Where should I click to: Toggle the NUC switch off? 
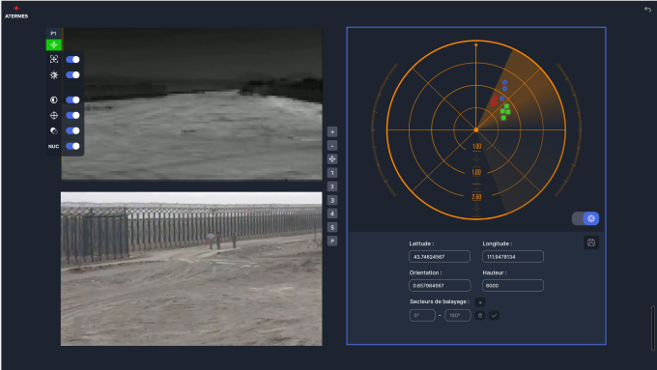click(73, 146)
